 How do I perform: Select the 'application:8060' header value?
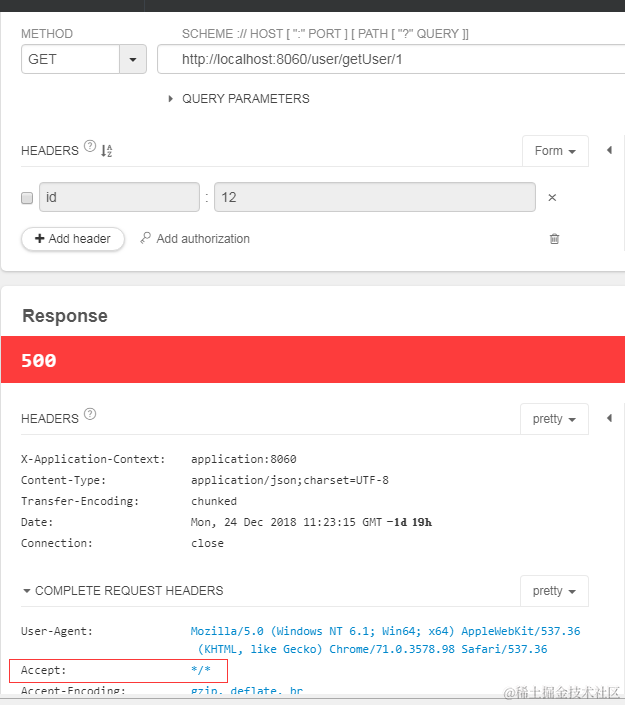(244, 459)
